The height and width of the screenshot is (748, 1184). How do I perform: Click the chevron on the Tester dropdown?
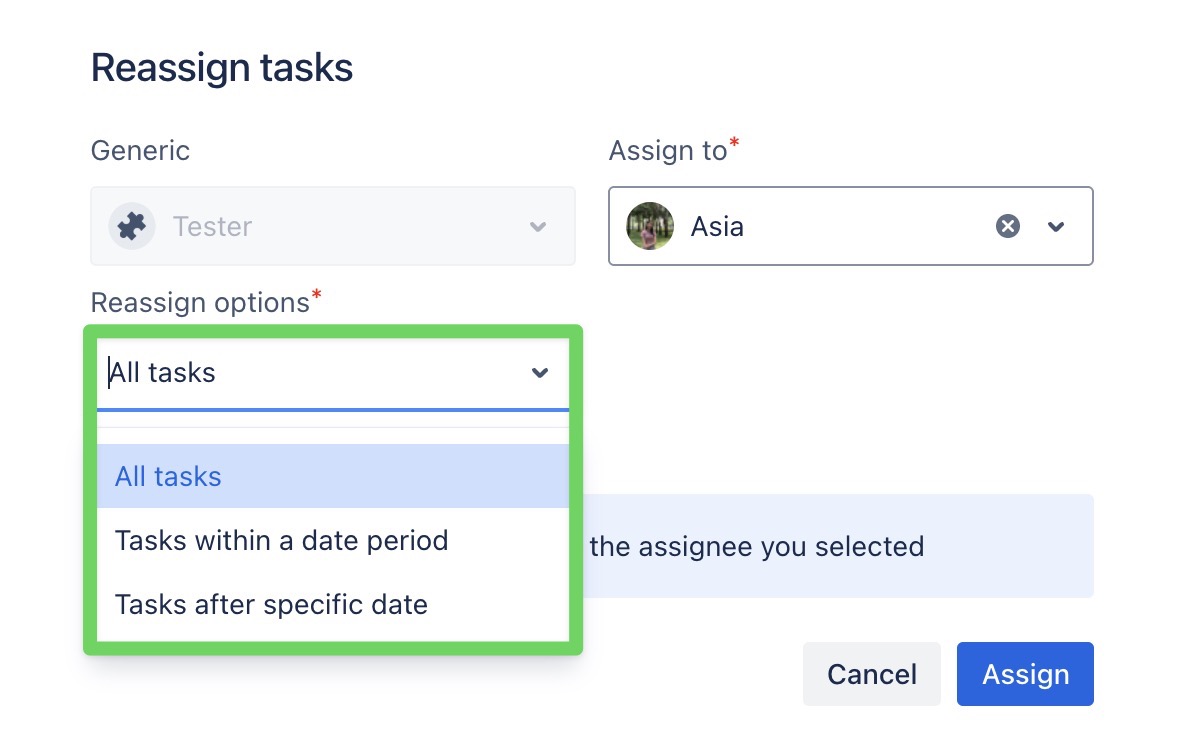(x=538, y=226)
